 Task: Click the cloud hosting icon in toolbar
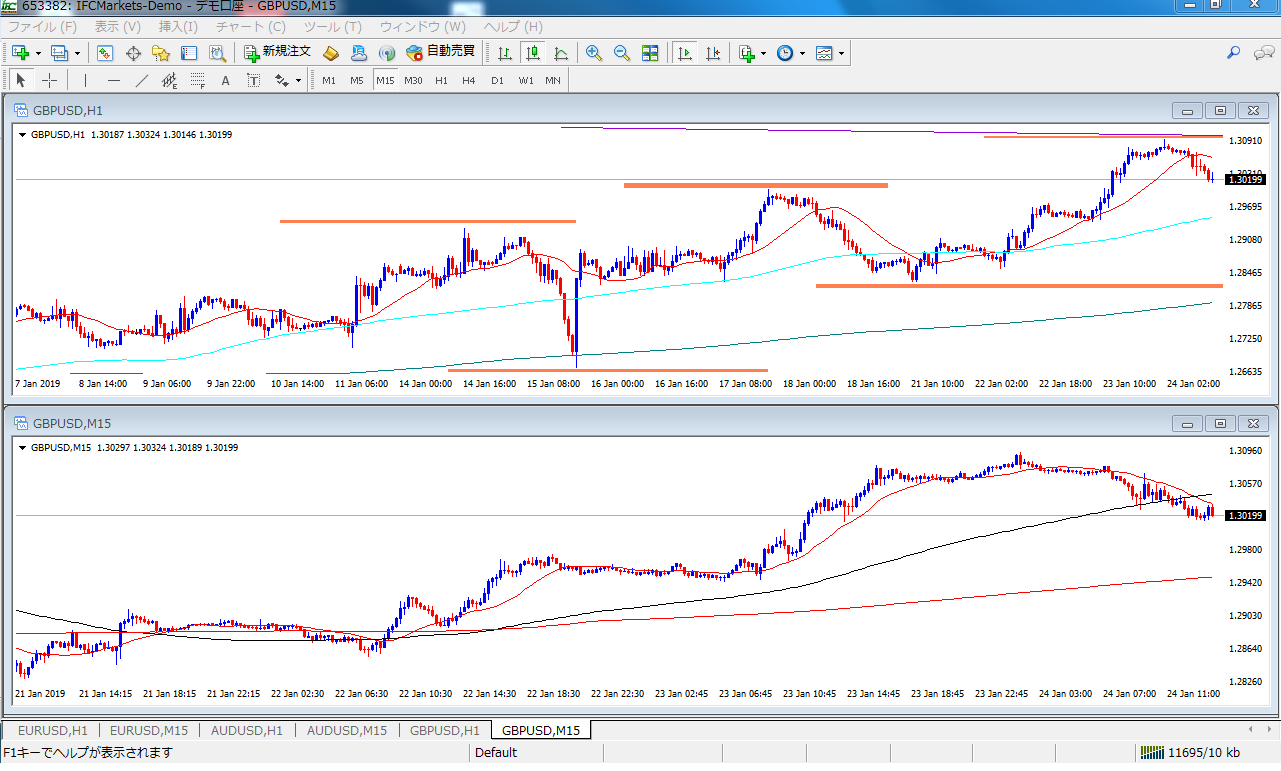click(x=359, y=53)
